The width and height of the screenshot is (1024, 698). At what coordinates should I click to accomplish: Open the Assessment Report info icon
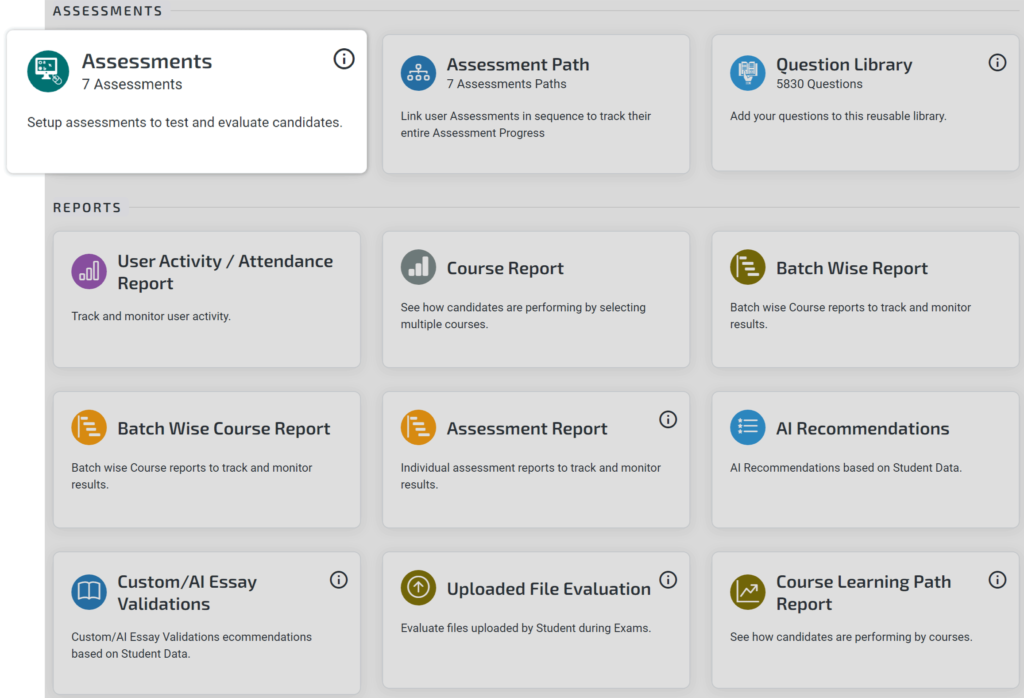click(668, 420)
